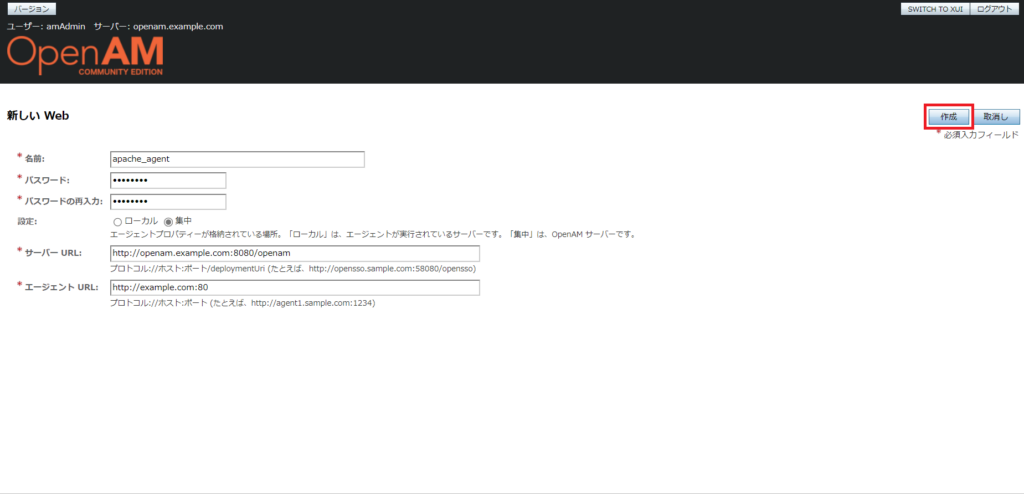Click the ログアウト button
Screen dimensions: 1024x494
[995, 9]
